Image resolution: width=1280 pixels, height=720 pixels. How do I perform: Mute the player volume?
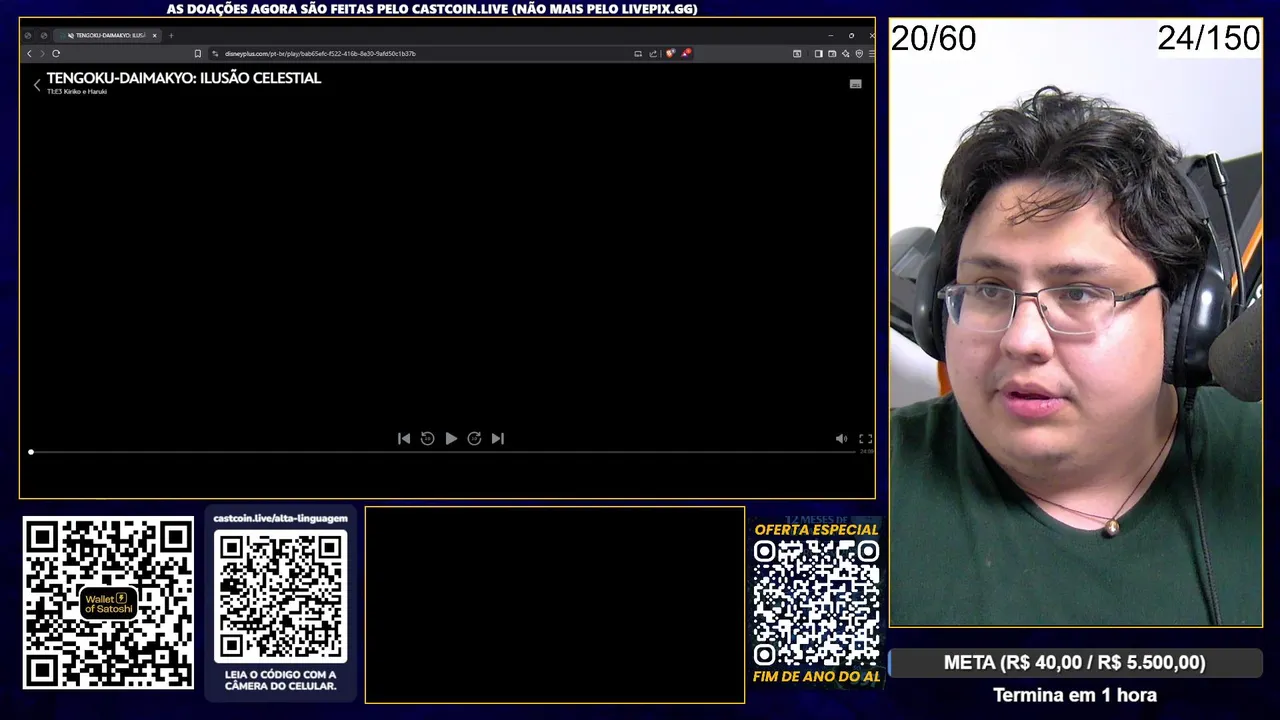coord(841,438)
